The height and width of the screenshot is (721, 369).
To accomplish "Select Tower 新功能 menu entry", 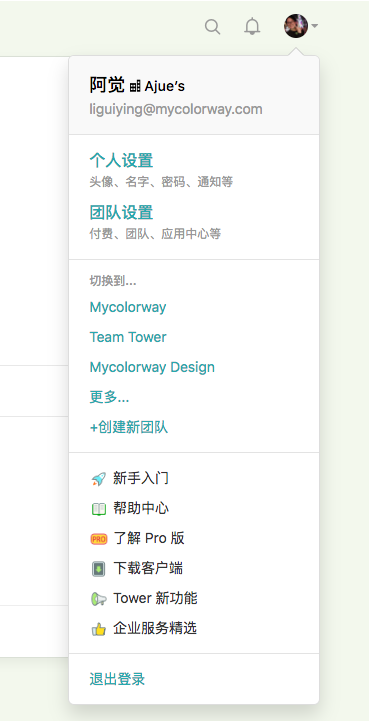I will pyautogui.click(x=156, y=598).
